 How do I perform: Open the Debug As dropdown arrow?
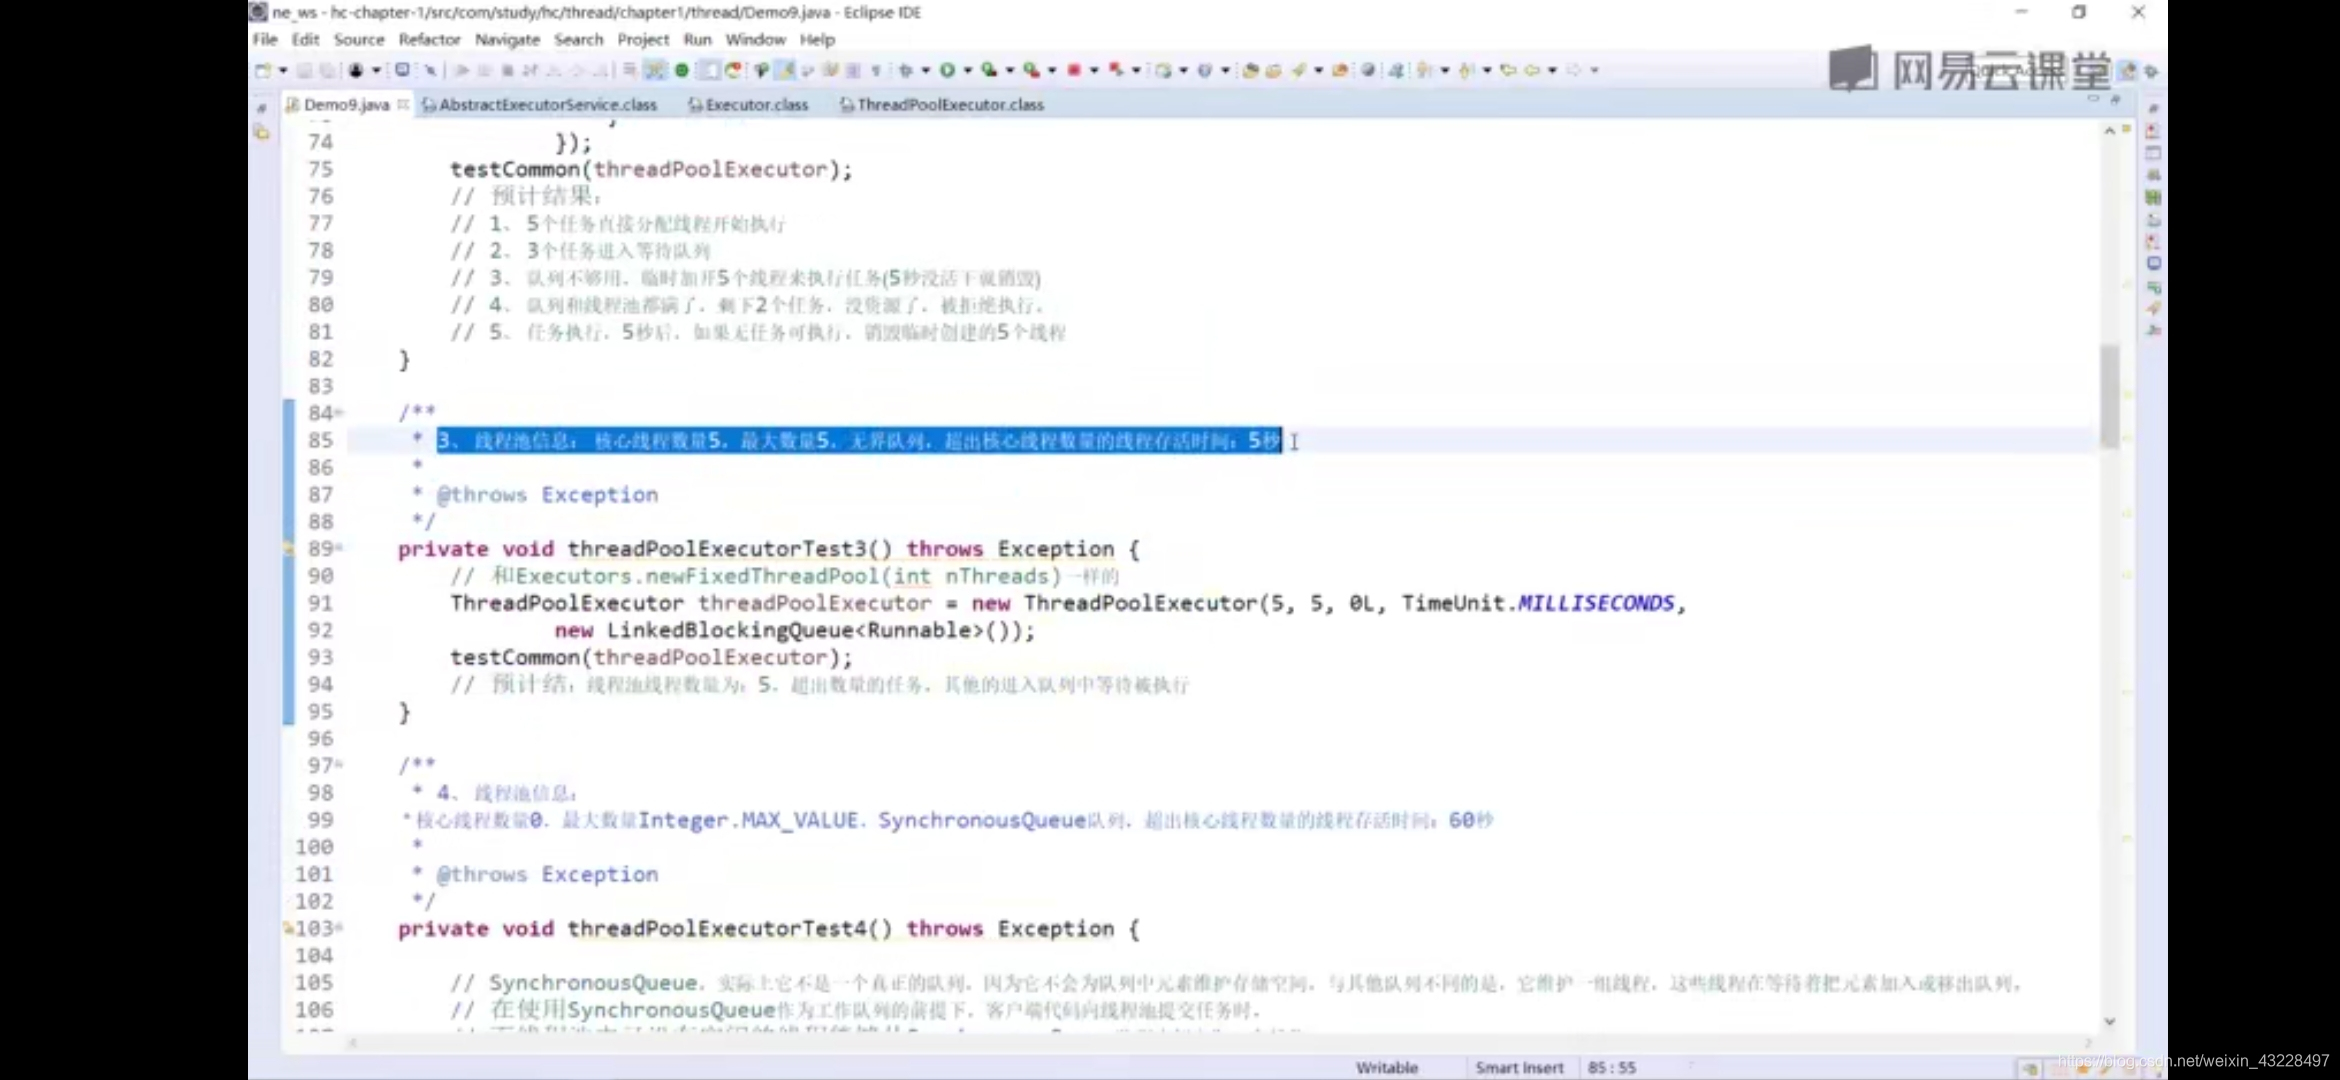click(925, 70)
